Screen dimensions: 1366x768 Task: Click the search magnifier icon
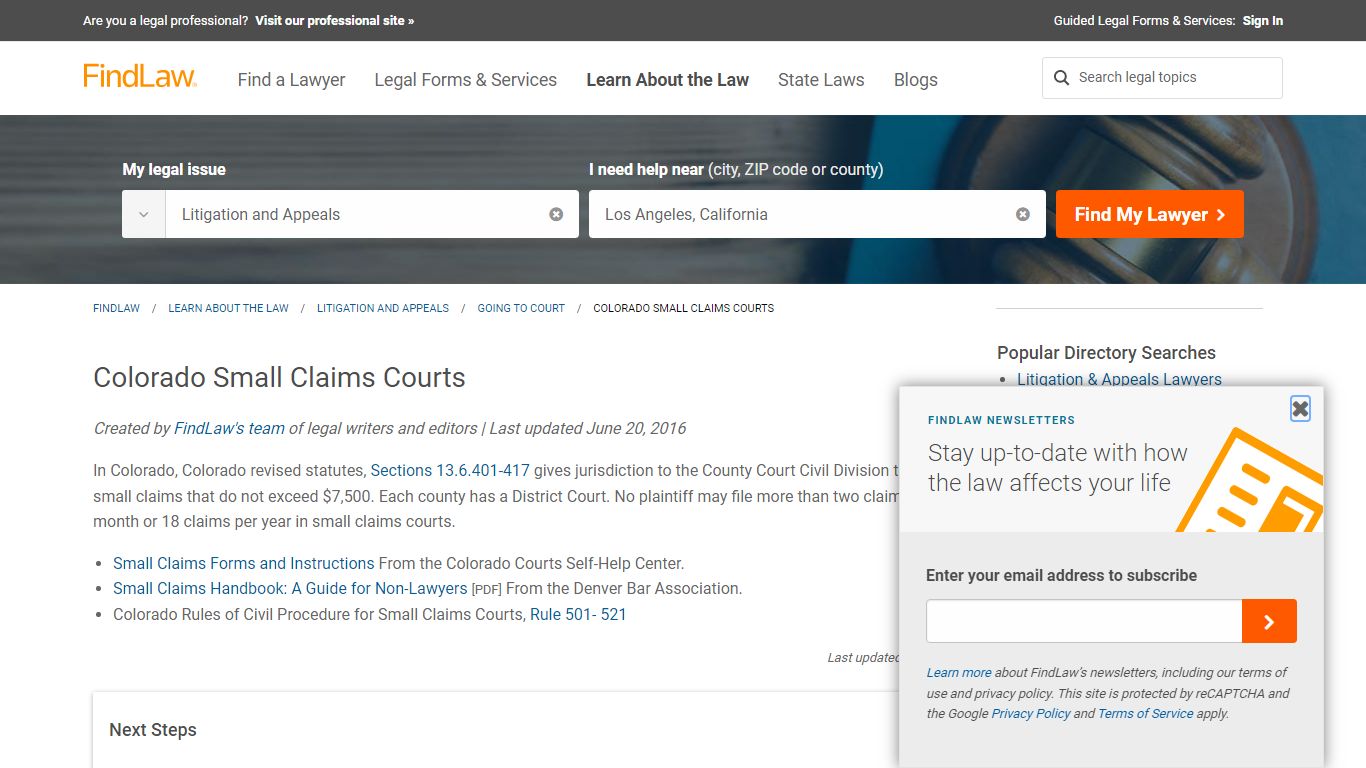click(1061, 78)
